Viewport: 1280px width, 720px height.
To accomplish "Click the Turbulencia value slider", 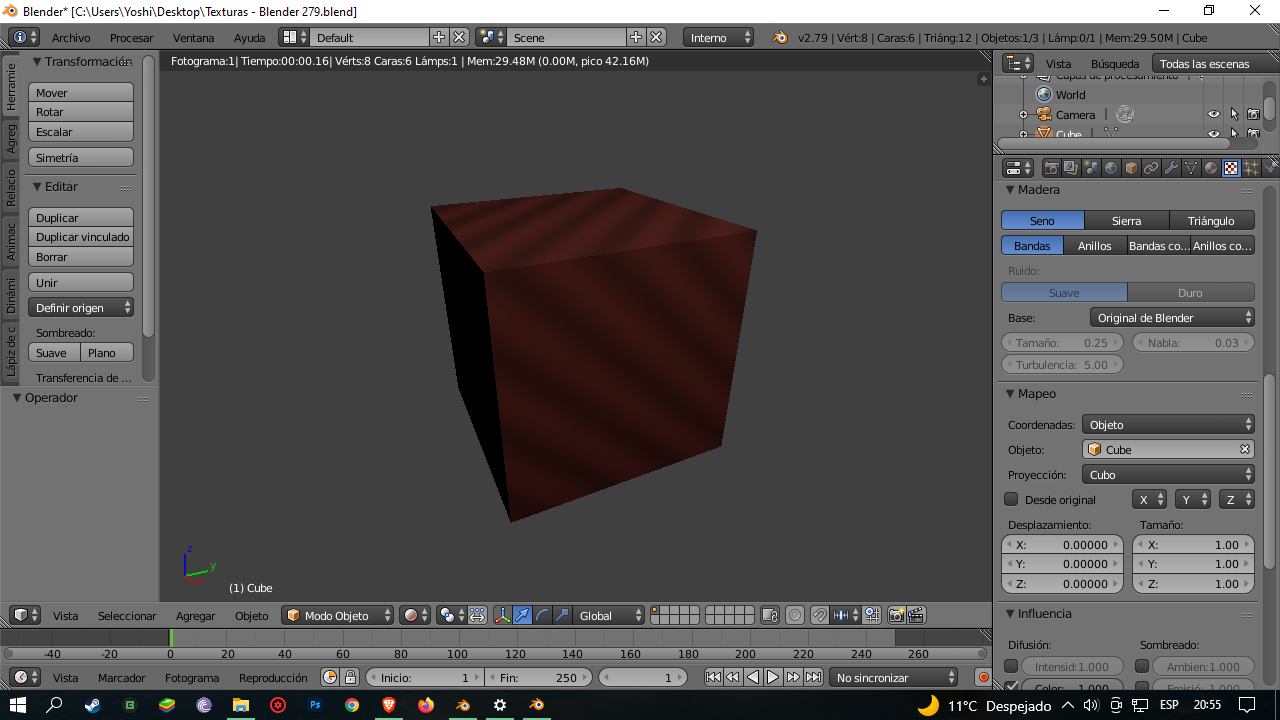I will click(x=1063, y=365).
